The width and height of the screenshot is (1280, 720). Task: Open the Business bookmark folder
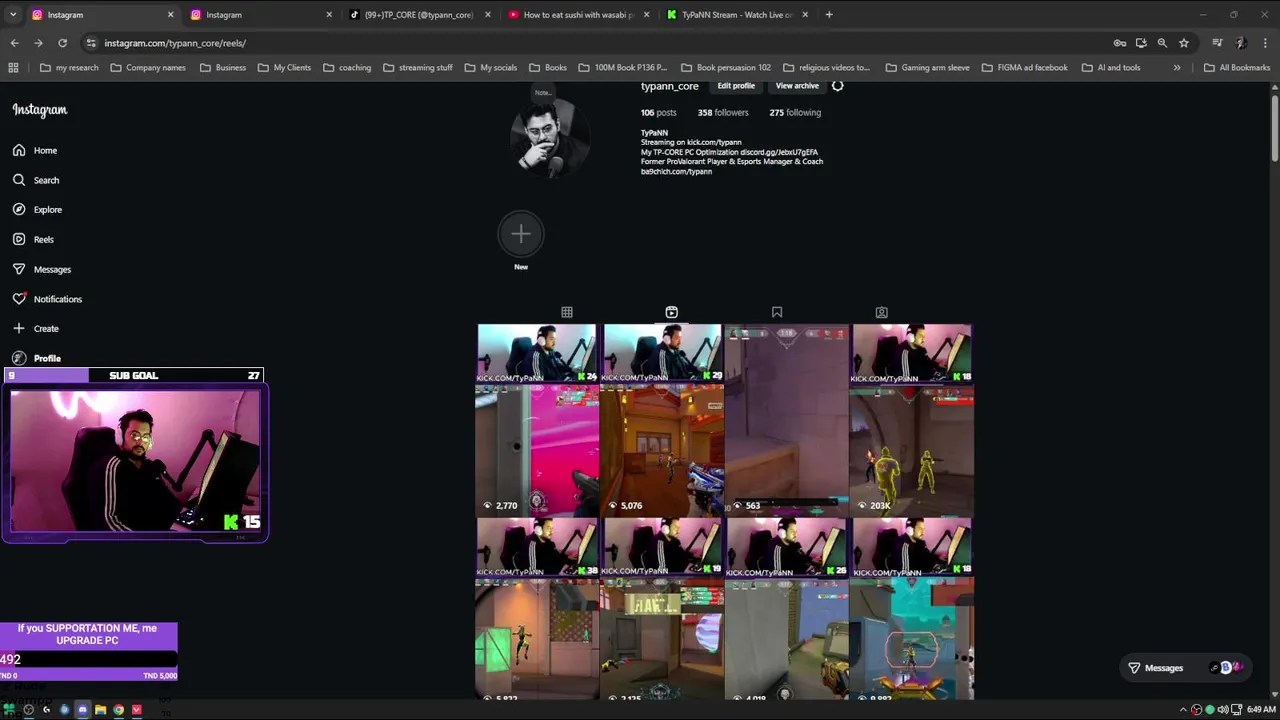tap(223, 68)
